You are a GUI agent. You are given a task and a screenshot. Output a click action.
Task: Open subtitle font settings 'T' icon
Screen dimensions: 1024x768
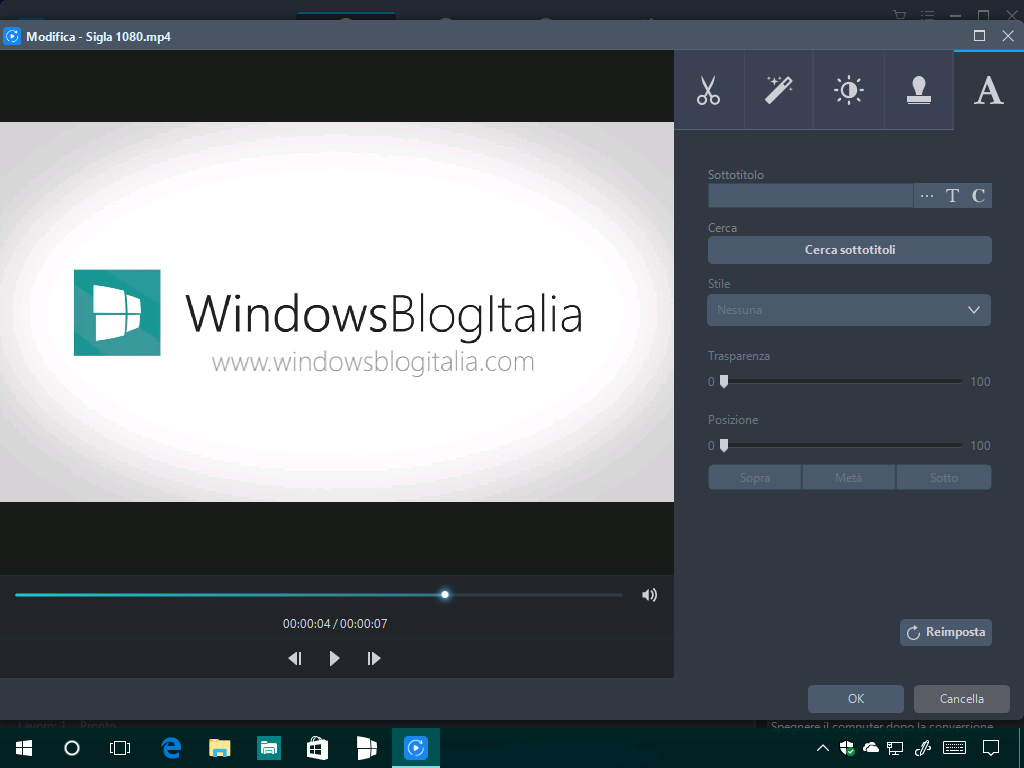(952, 196)
